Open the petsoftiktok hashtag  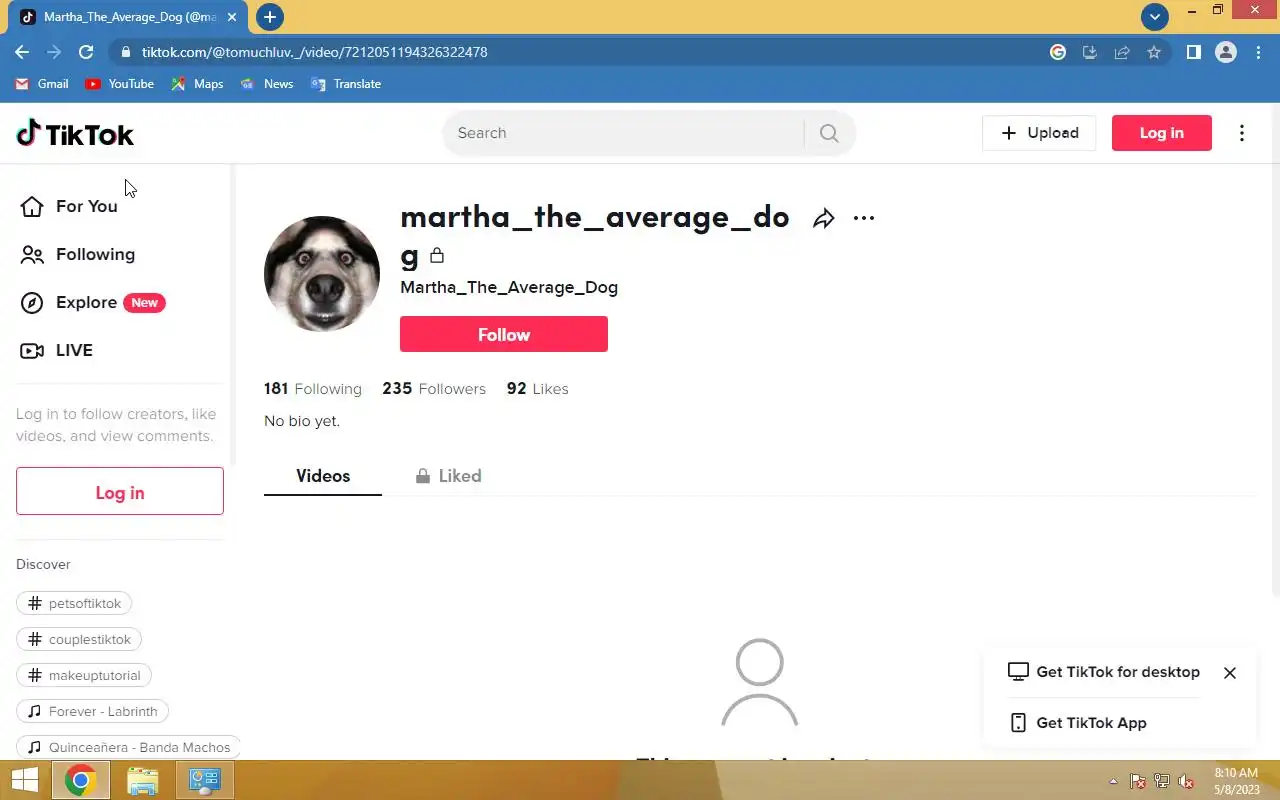tap(75, 603)
